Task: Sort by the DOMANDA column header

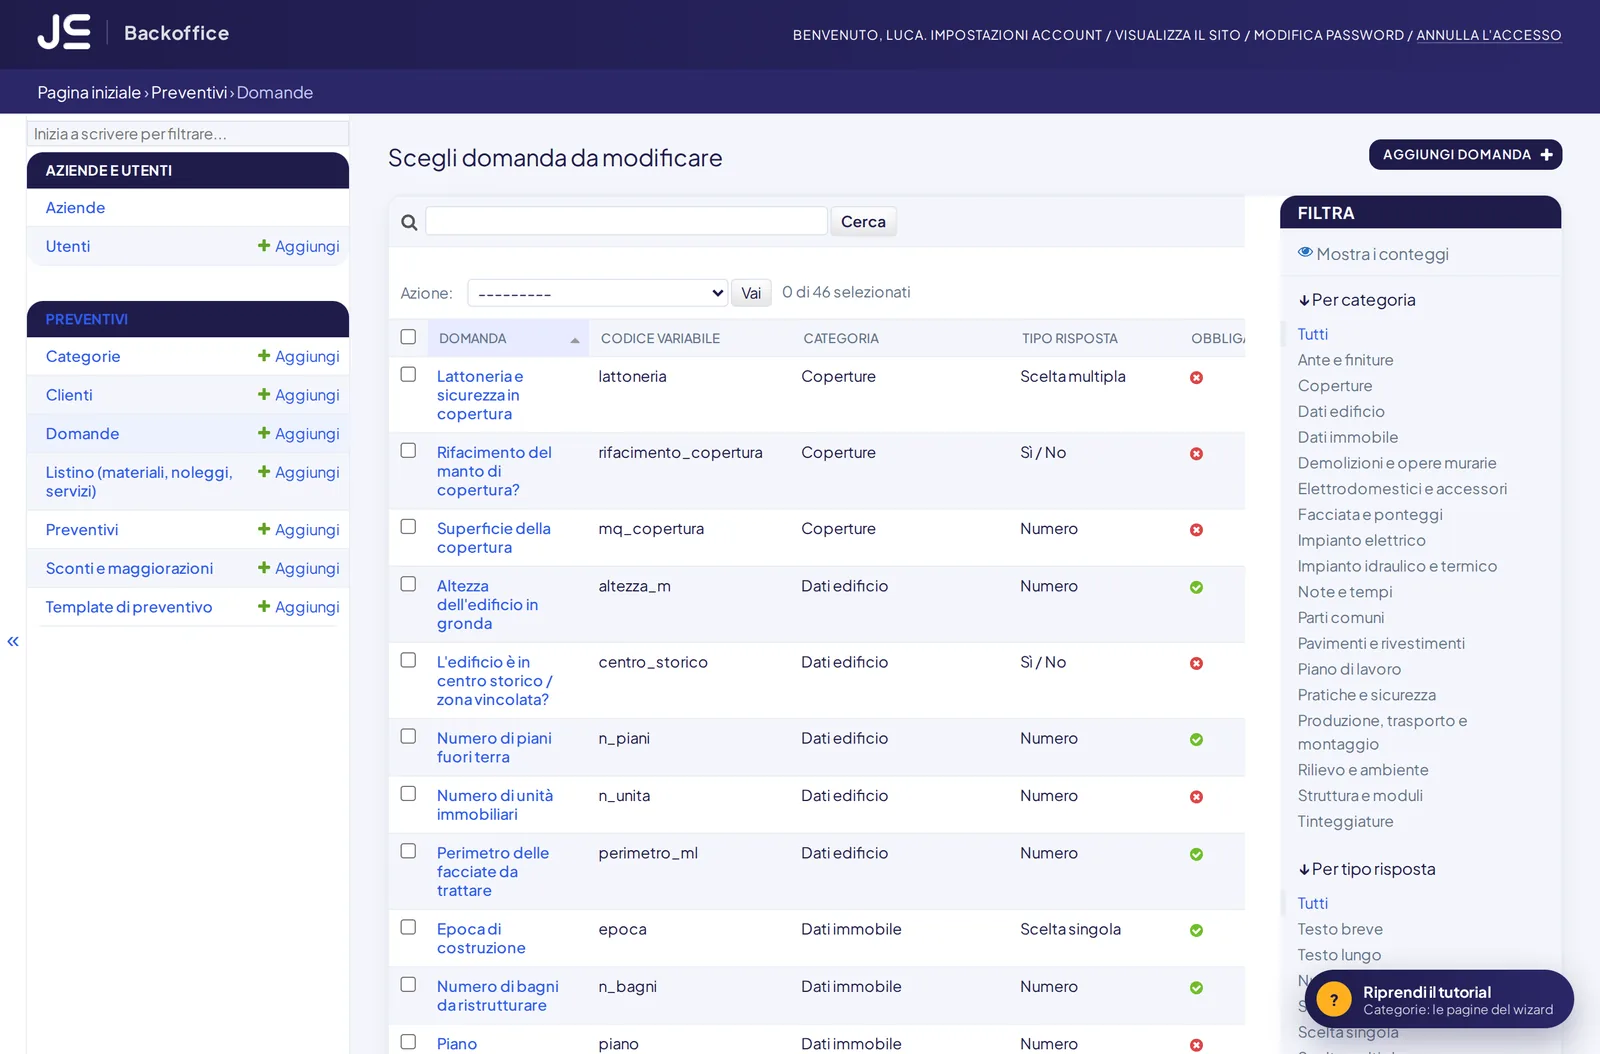Action: (473, 338)
